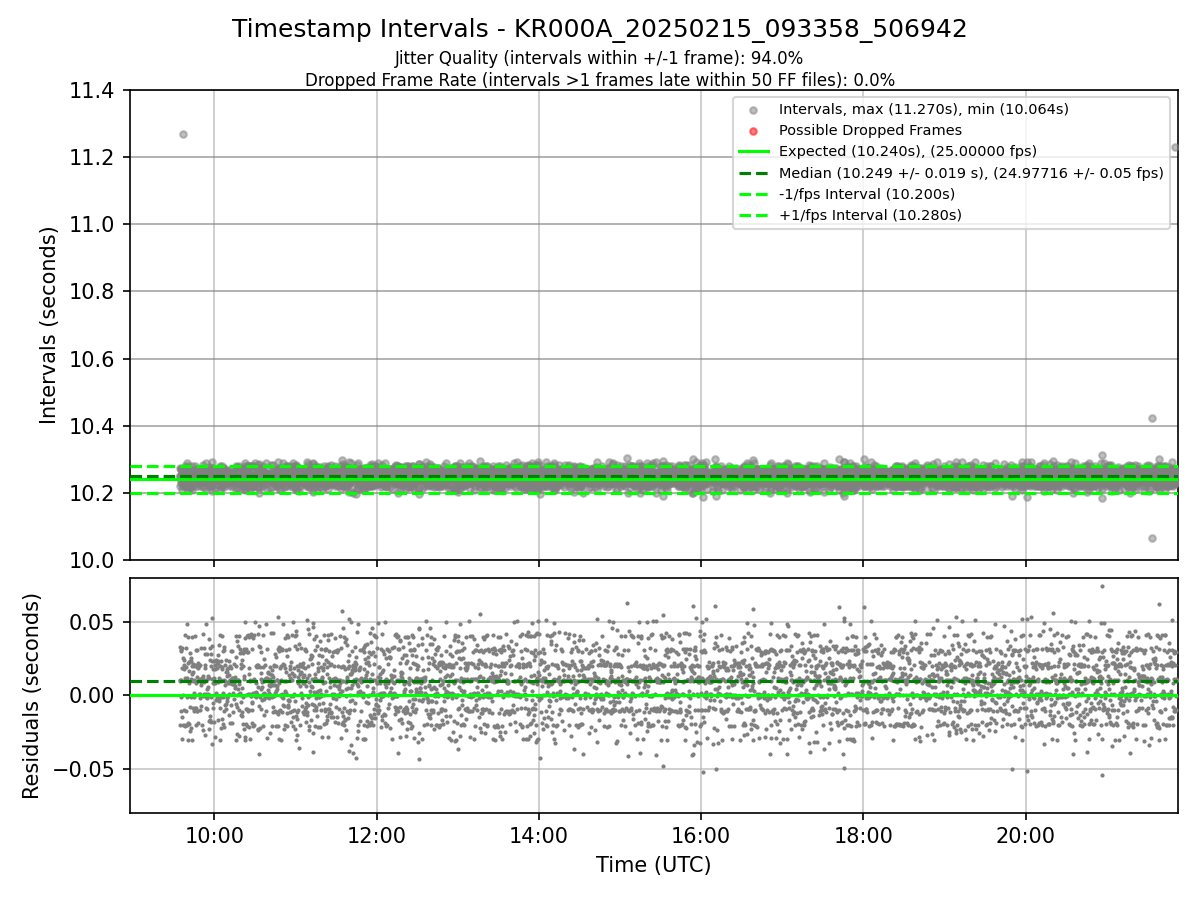Select legend text 'Expected (10.240s), (25.00000 fps)'
The image size is (1200, 900).
tap(908, 152)
